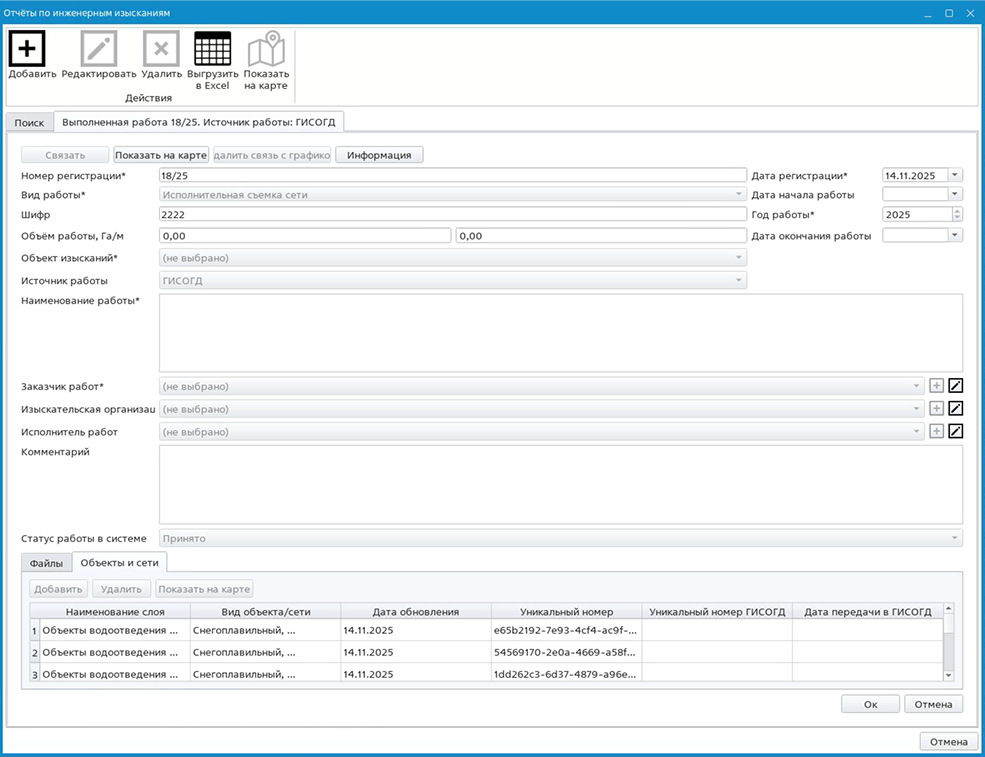Adjust the Год работы spinner arrows

pyautogui.click(x=957, y=214)
